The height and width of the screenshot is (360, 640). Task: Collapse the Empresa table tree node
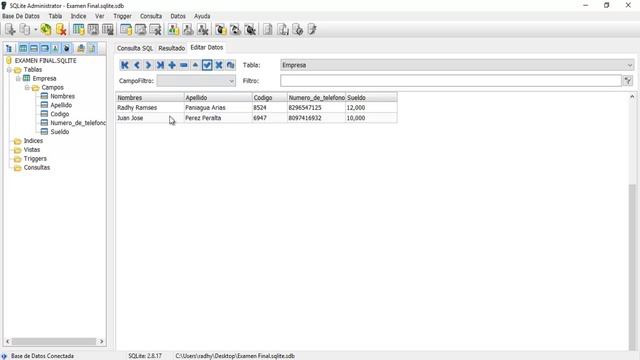coord(18,78)
